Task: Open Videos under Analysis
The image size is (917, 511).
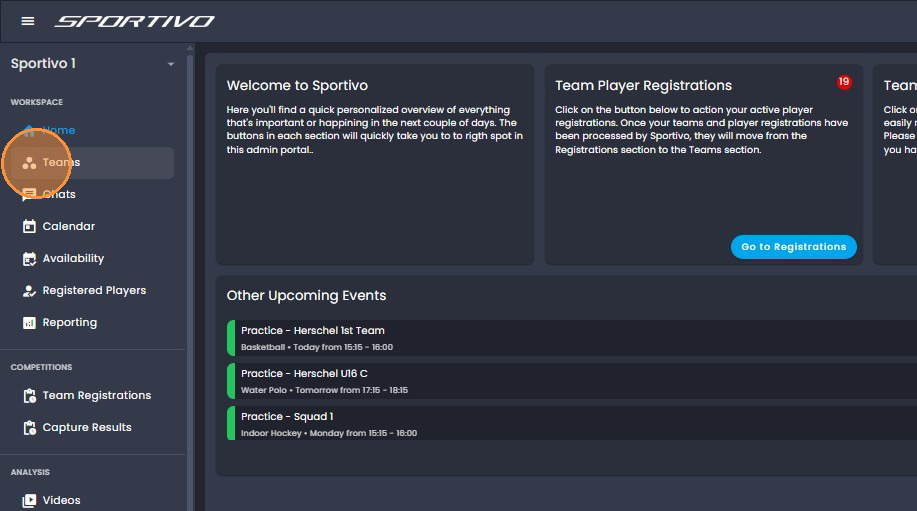Action: point(92,500)
